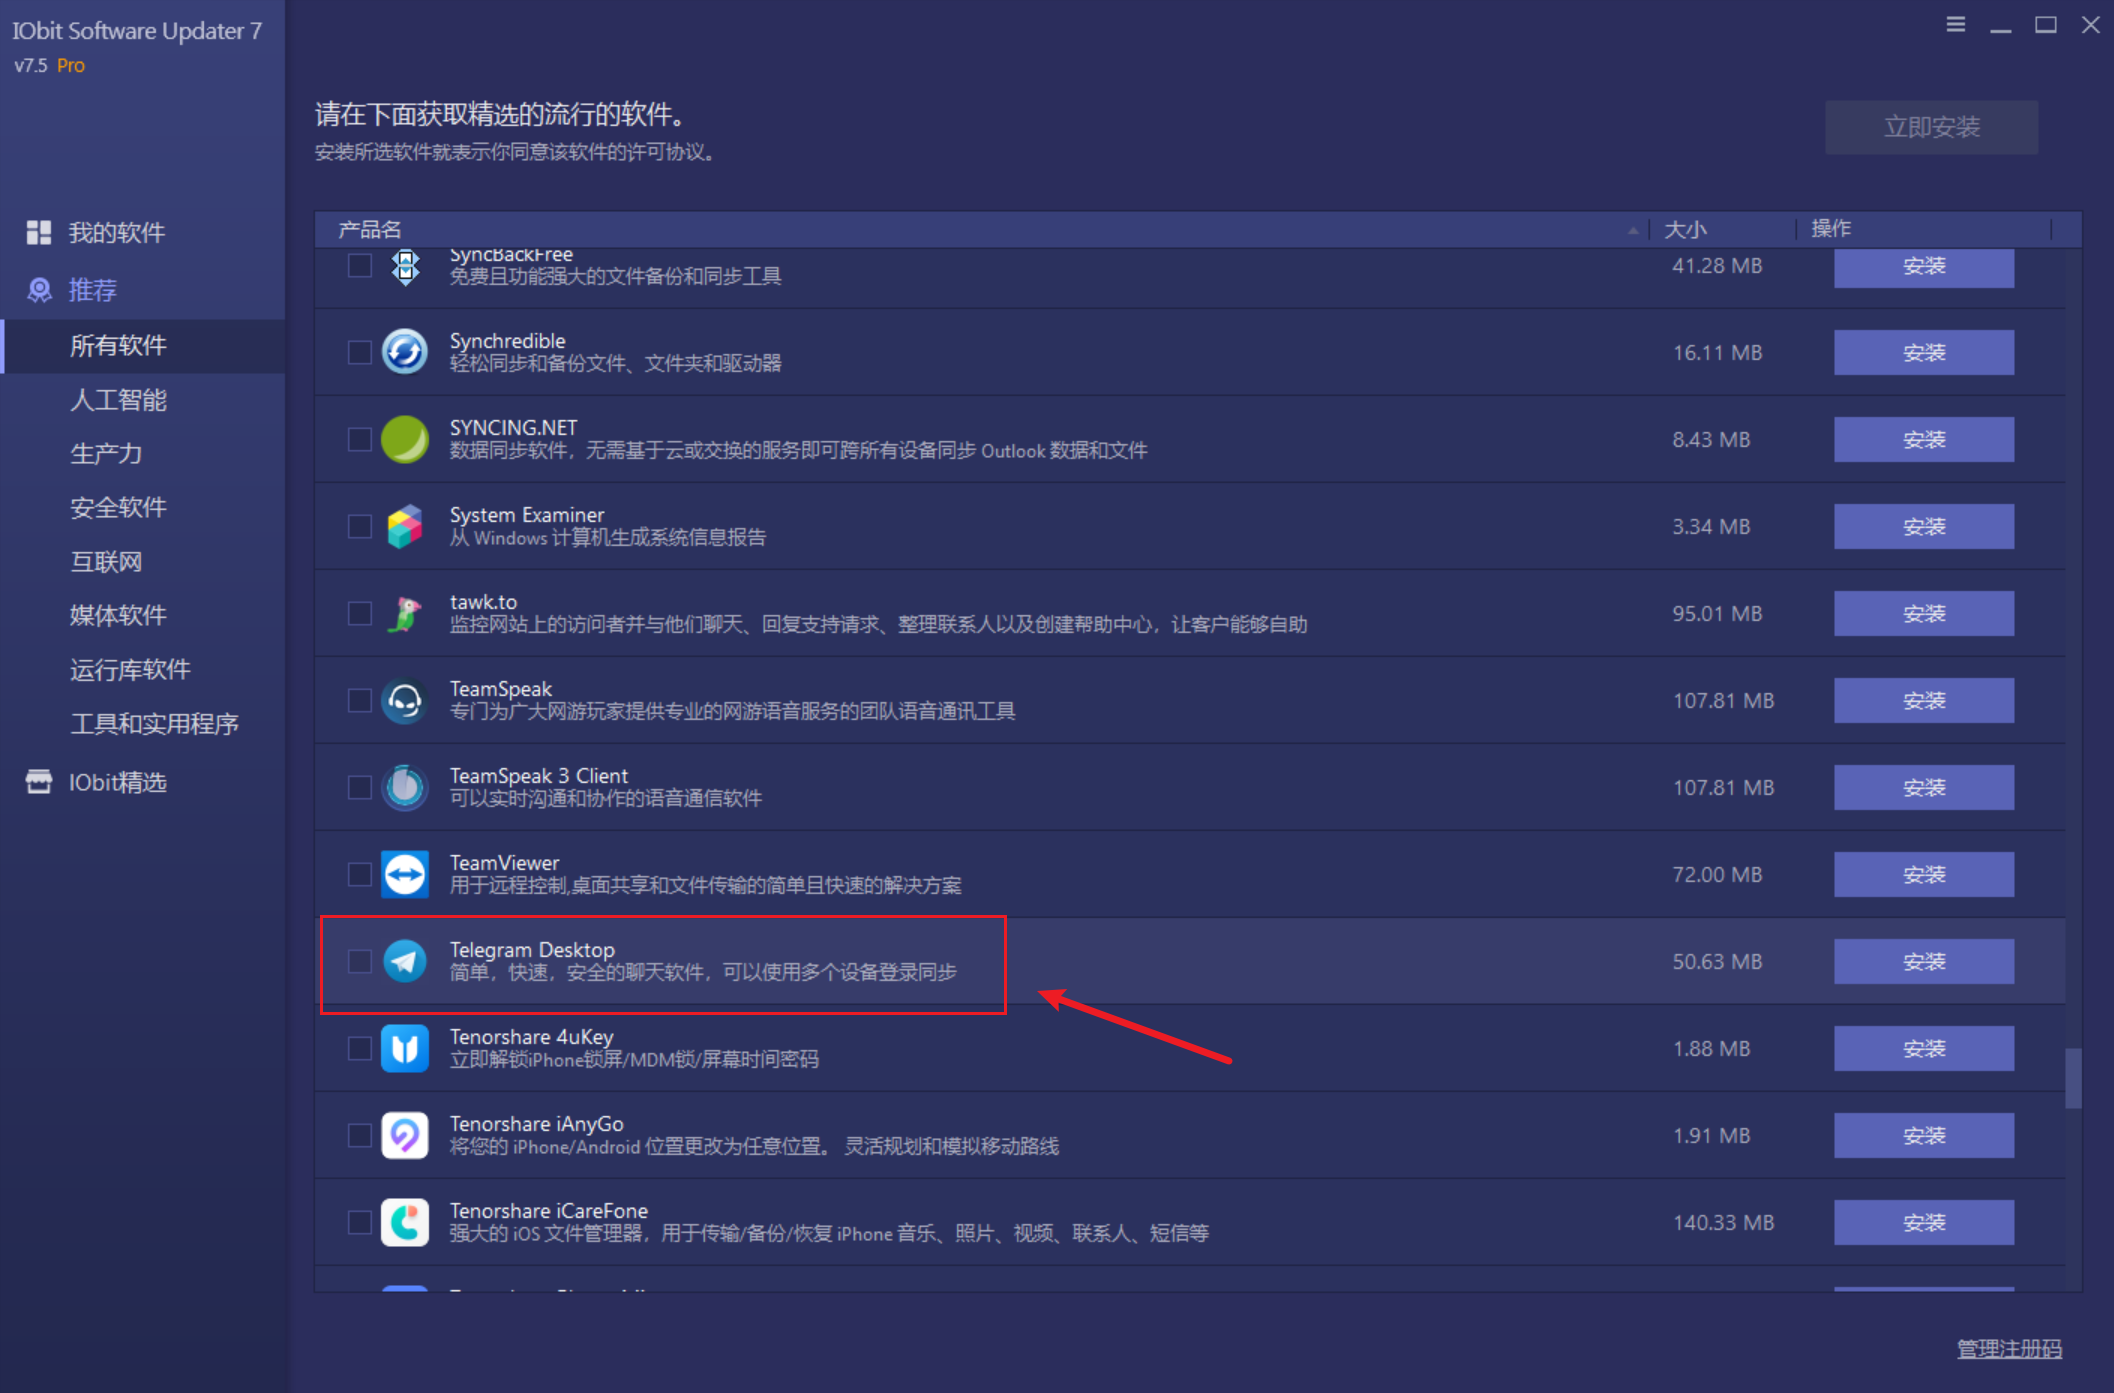
Task: Install Tenorshare iCareFone with 安装 button
Action: (1923, 1222)
